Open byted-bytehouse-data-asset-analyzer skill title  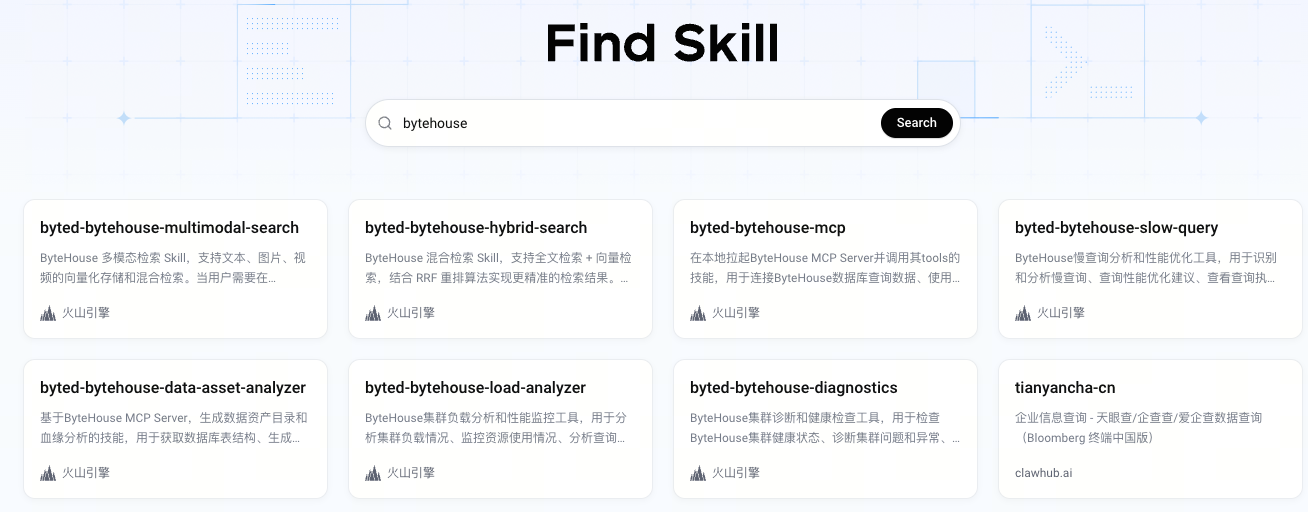point(173,388)
